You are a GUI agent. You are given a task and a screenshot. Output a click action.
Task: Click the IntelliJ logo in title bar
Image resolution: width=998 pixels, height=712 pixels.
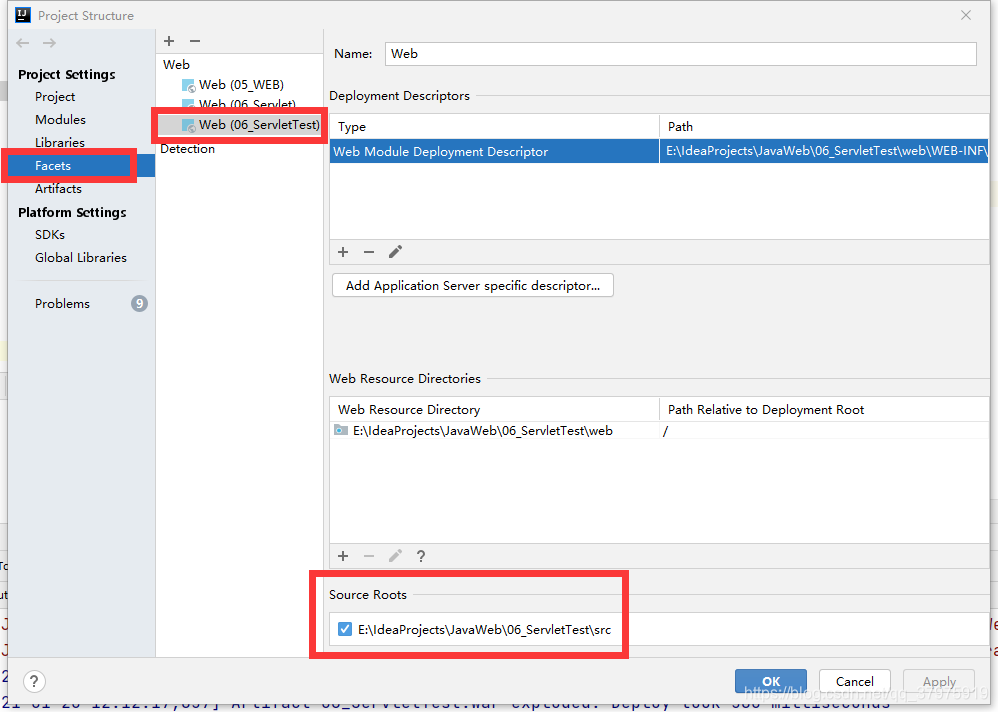(x=23, y=15)
